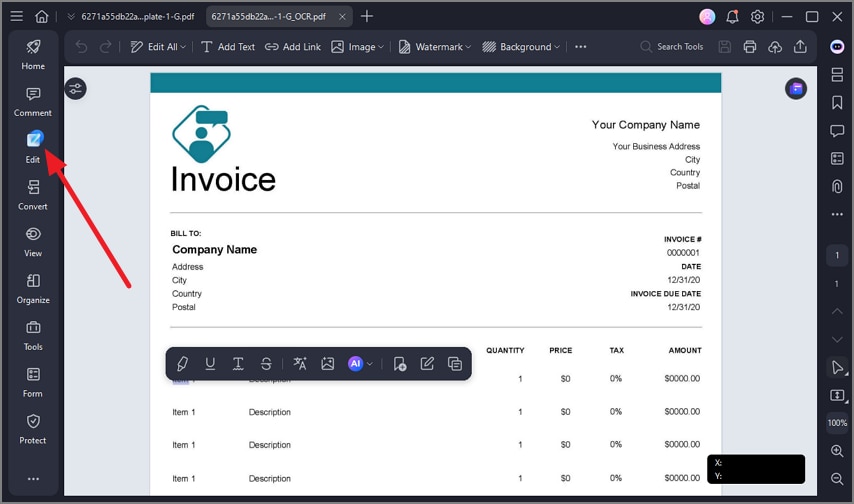Open the Comment tools in sidebar
This screenshot has width=854, height=504.
(x=33, y=101)
